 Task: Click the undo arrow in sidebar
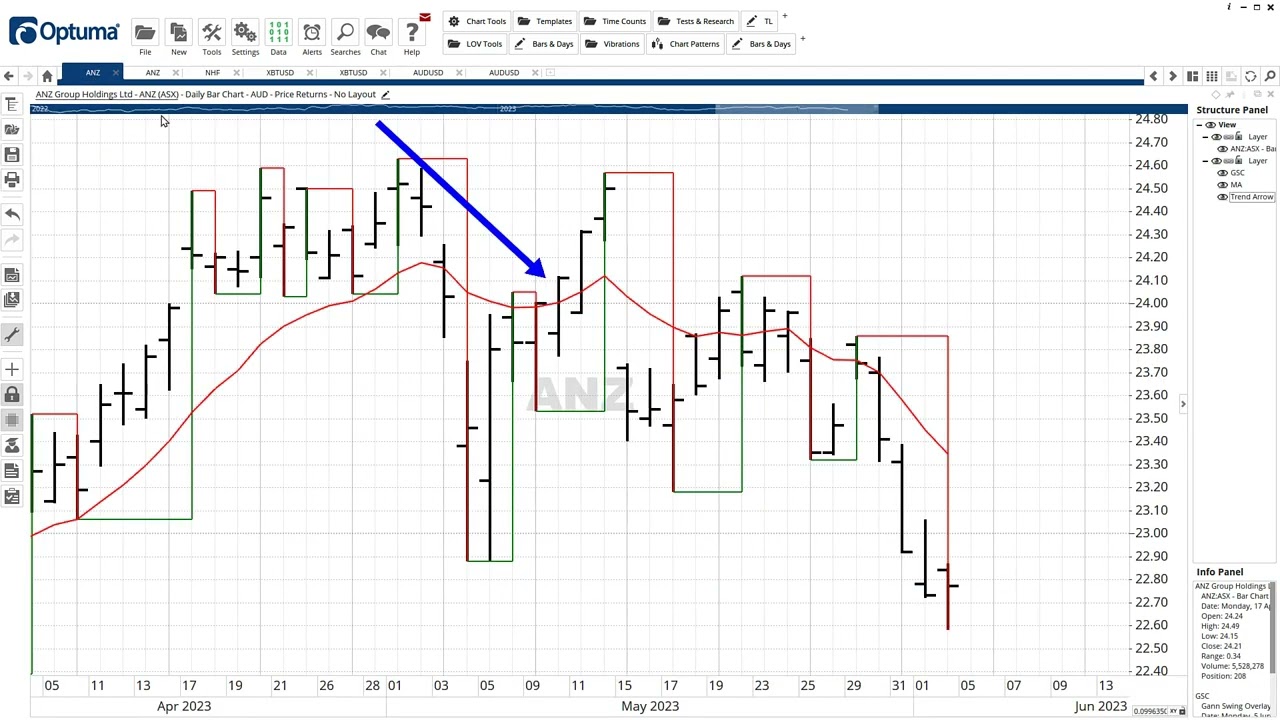[12, 214]
